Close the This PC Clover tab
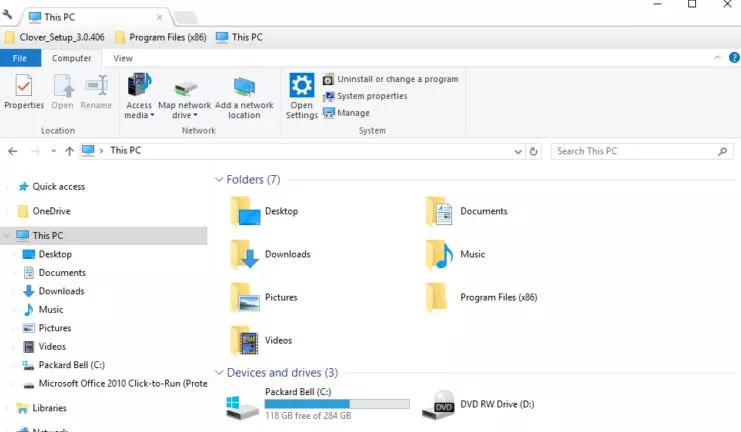 159,17
